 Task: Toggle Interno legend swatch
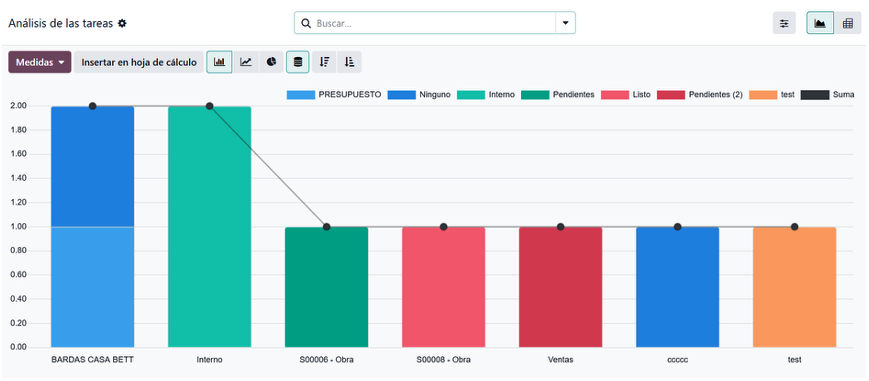point(471,95)
